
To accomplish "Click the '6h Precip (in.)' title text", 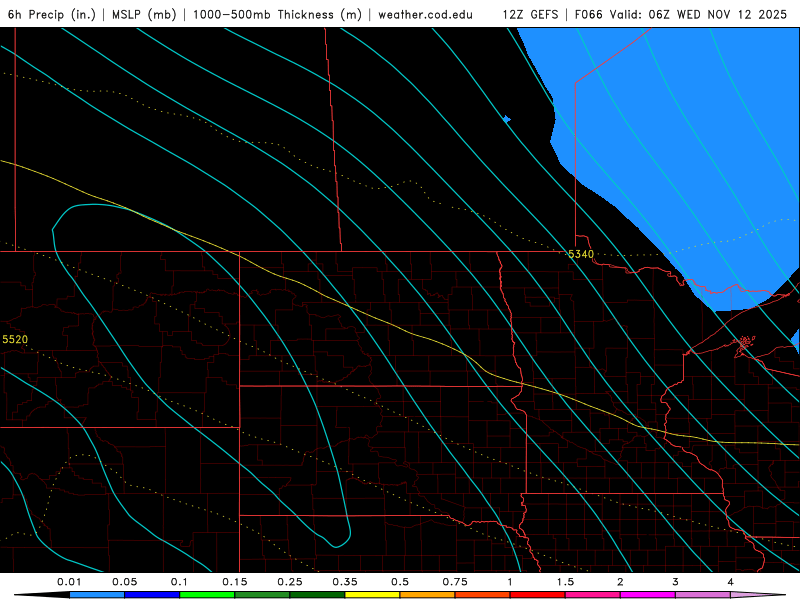I will click(x=52, y=14).
